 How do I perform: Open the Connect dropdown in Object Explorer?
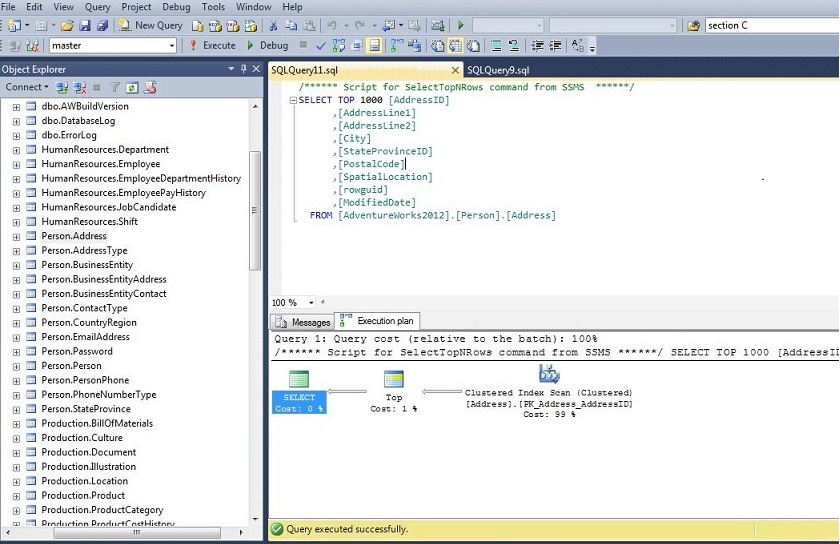pos(27,88)
